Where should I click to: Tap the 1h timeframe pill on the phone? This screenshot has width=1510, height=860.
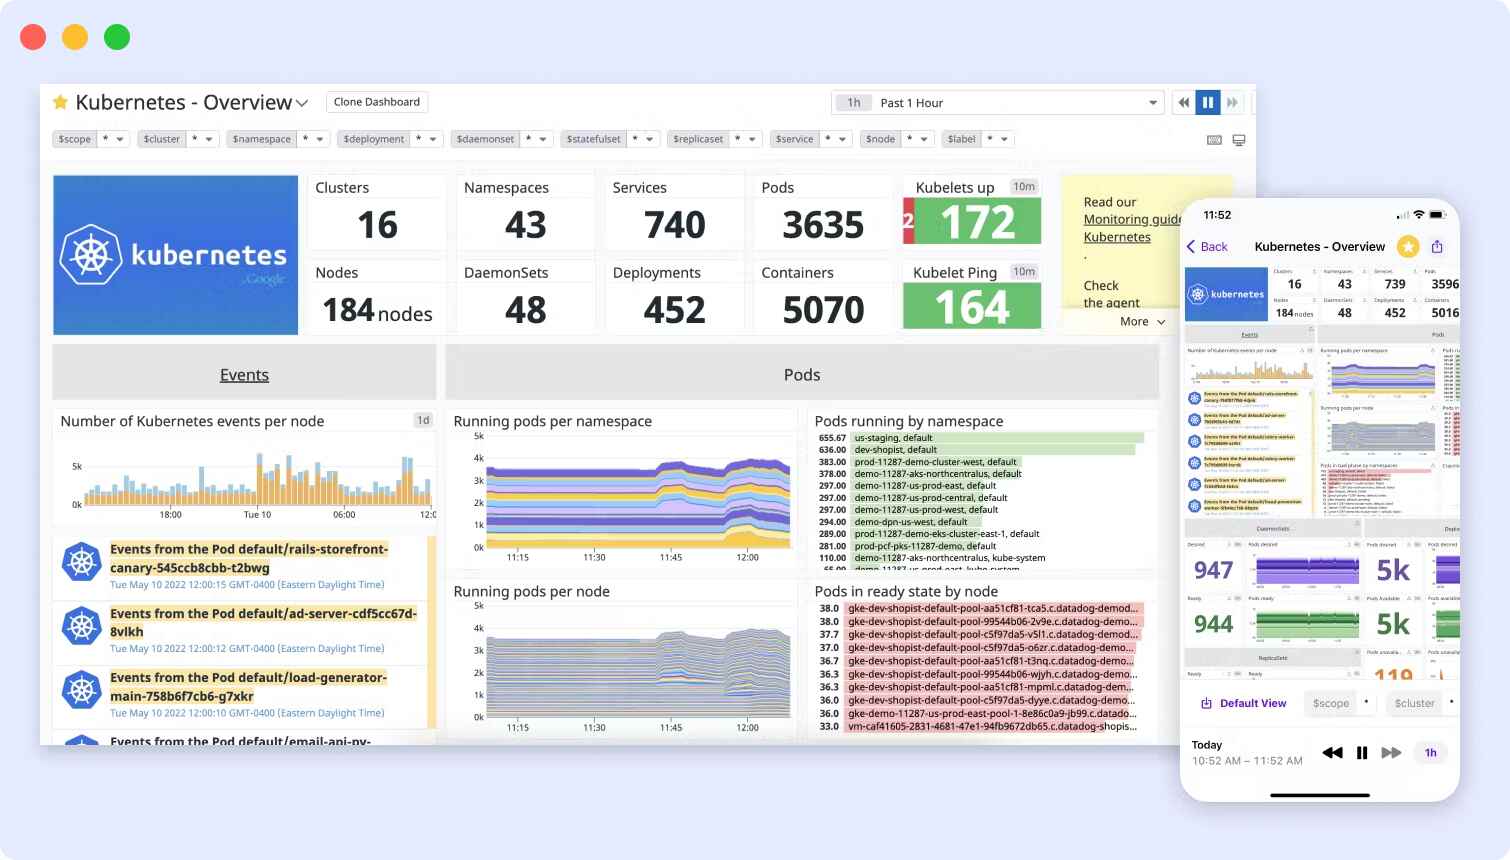pos(1430,752)
